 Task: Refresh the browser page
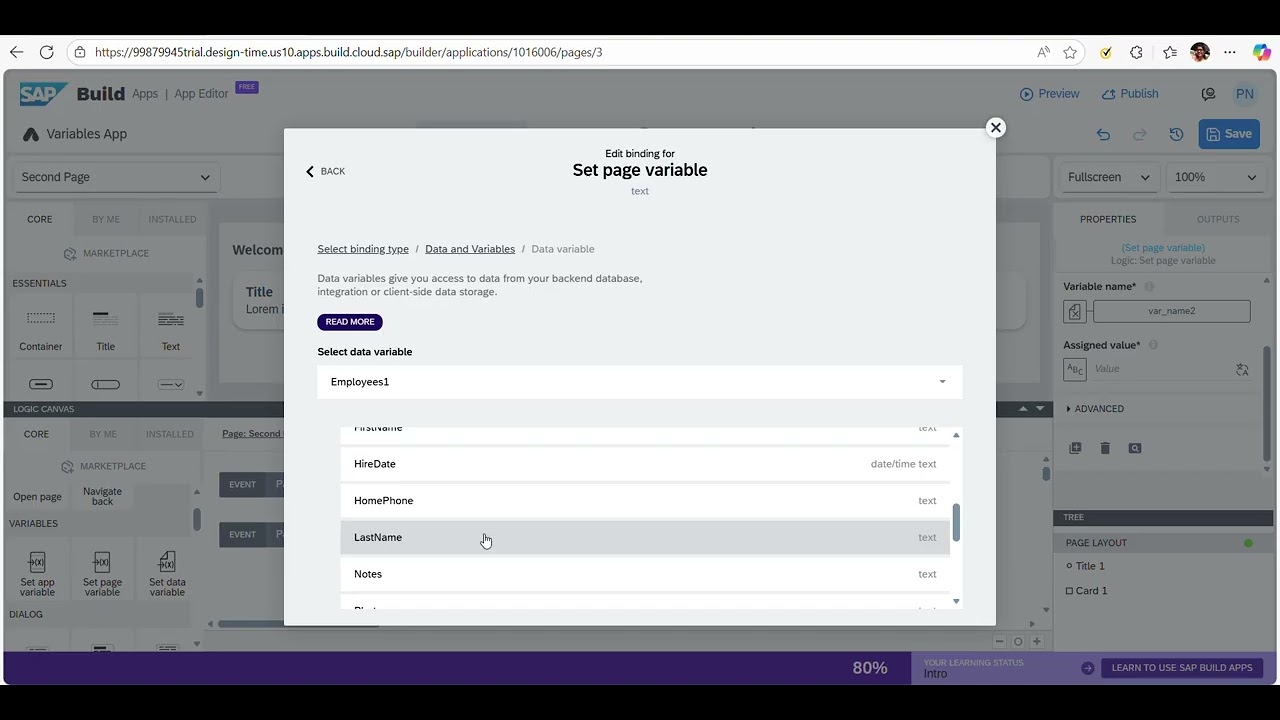pyautogui.click(x=46, y=52)
